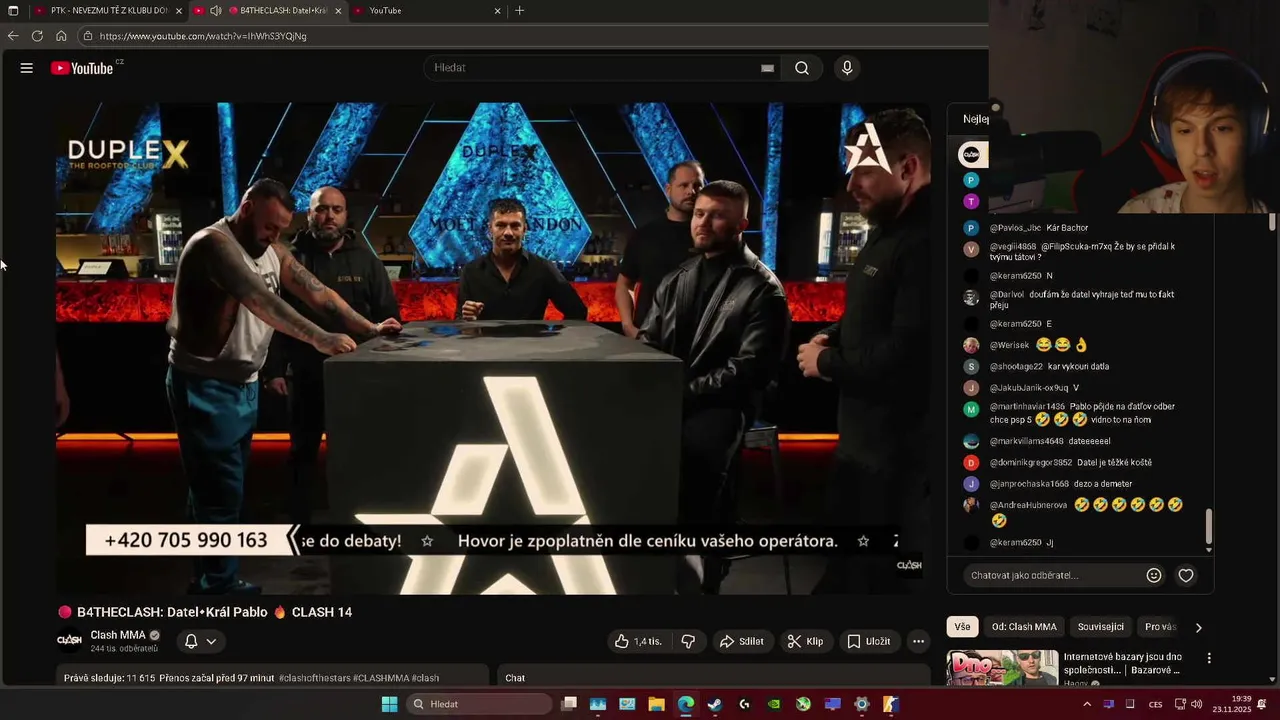Open the Internetové bazary video thumbnail
The height and width of the screenshot is (720, 1280).
pos(1002,668)
